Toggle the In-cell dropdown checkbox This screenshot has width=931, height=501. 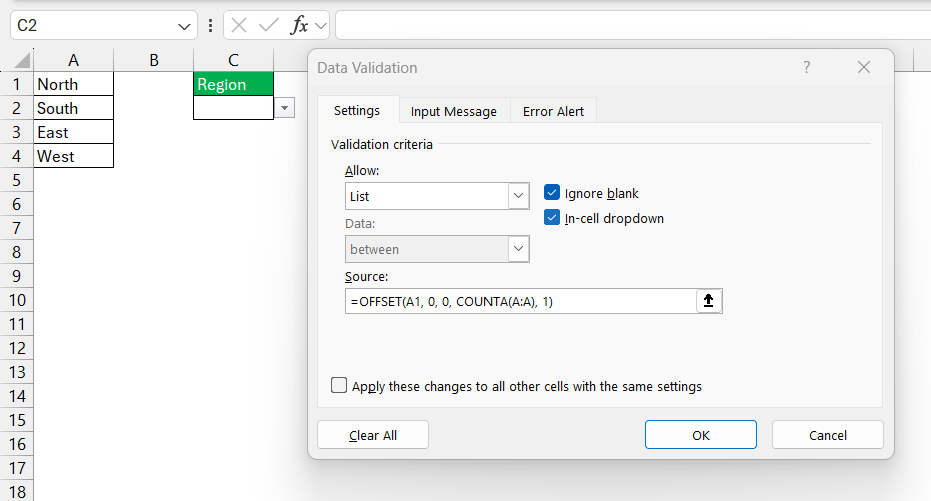click(552, 217)
